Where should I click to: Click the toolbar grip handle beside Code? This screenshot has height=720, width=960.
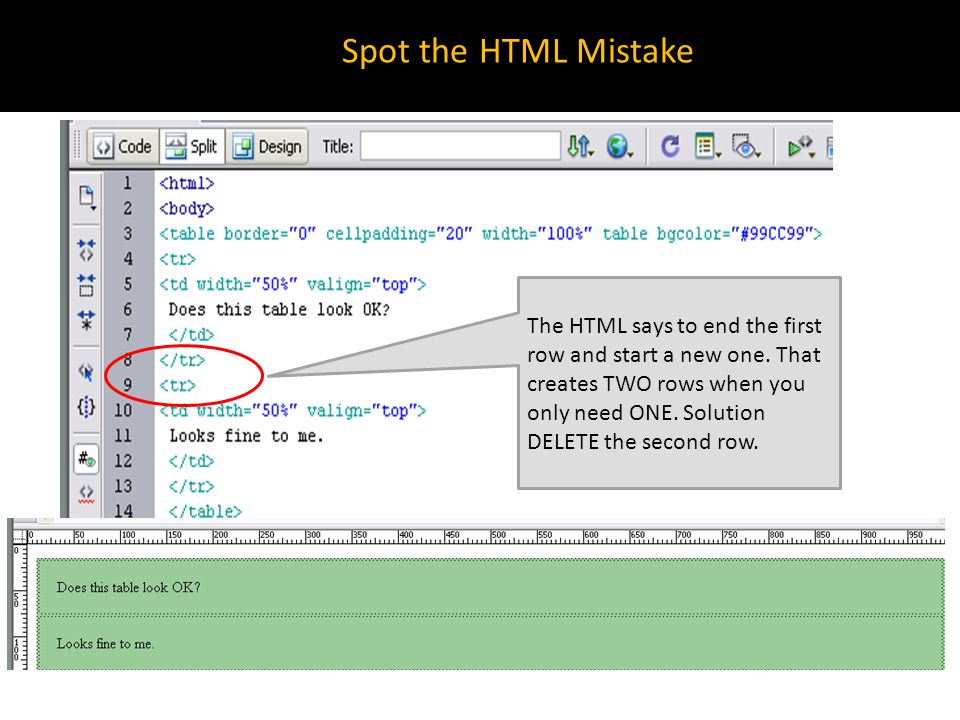coord(78,146)
